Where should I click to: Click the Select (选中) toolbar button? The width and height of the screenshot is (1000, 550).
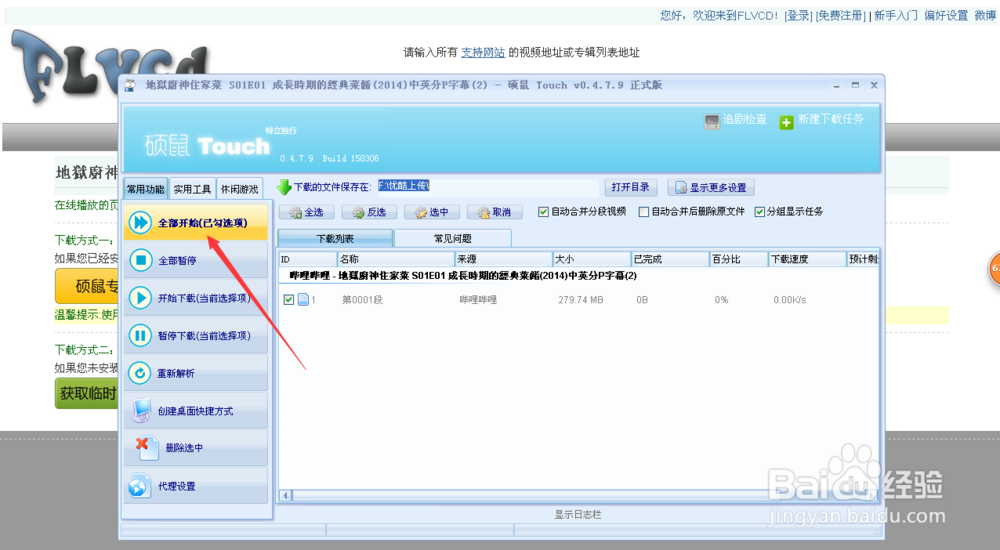coord(431,212)
